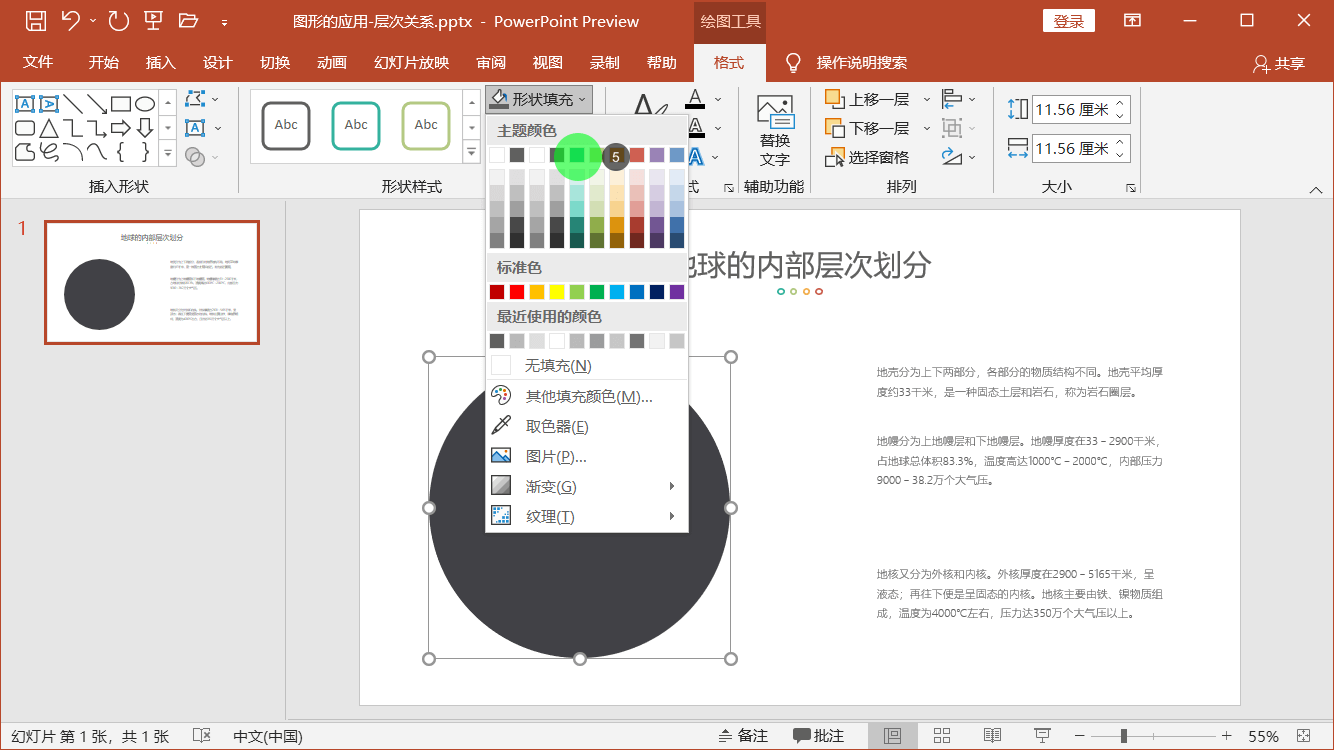Open Bring Forward dropdown arrow
1334x750 pixels.
926,99
